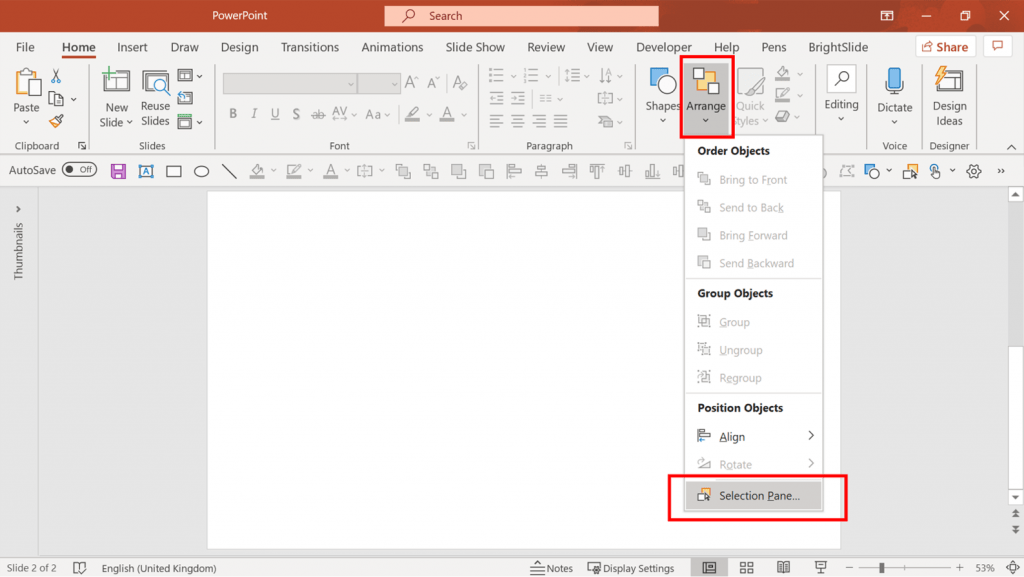The image size is (1024, 577).
Task: Click the spell check book icon in status bar
Action: pyautogui.click(x=80, y=568)
